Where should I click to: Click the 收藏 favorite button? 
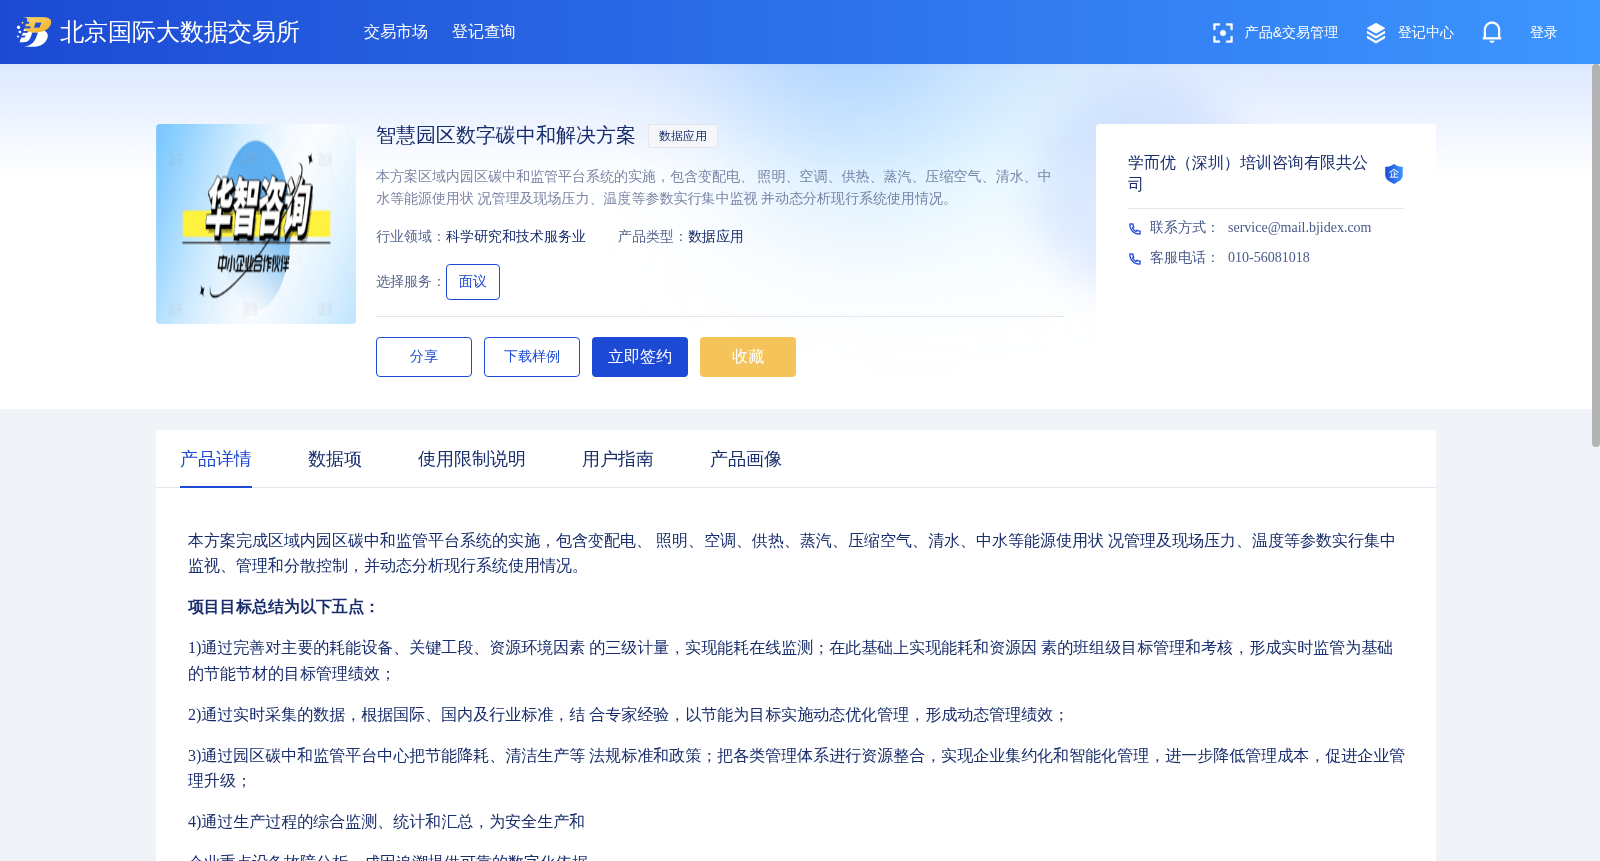point(748,357)
